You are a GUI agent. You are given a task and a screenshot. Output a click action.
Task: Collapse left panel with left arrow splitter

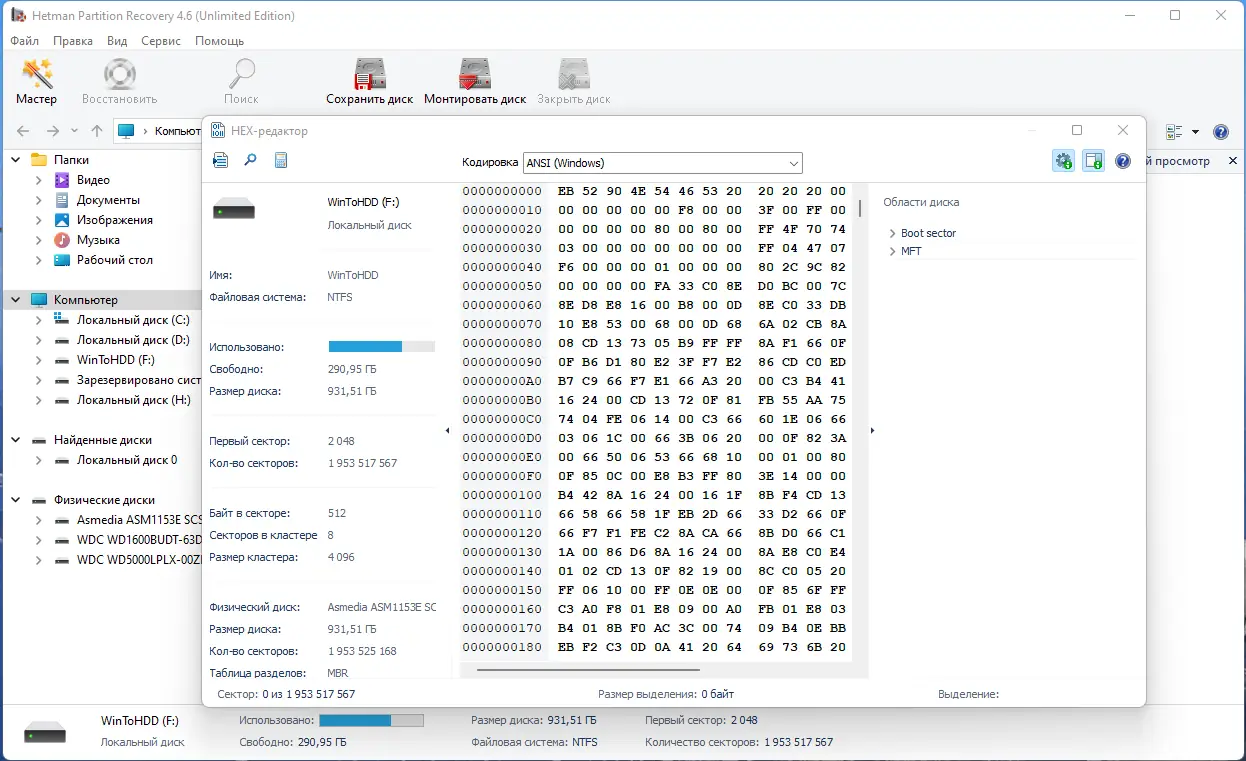pyautogui.click(x=447, y=430)
